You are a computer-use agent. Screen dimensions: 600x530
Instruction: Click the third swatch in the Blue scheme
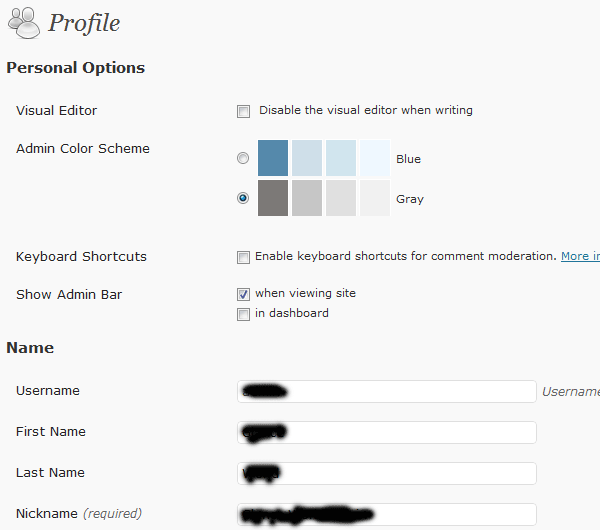(x=341, y=158)
